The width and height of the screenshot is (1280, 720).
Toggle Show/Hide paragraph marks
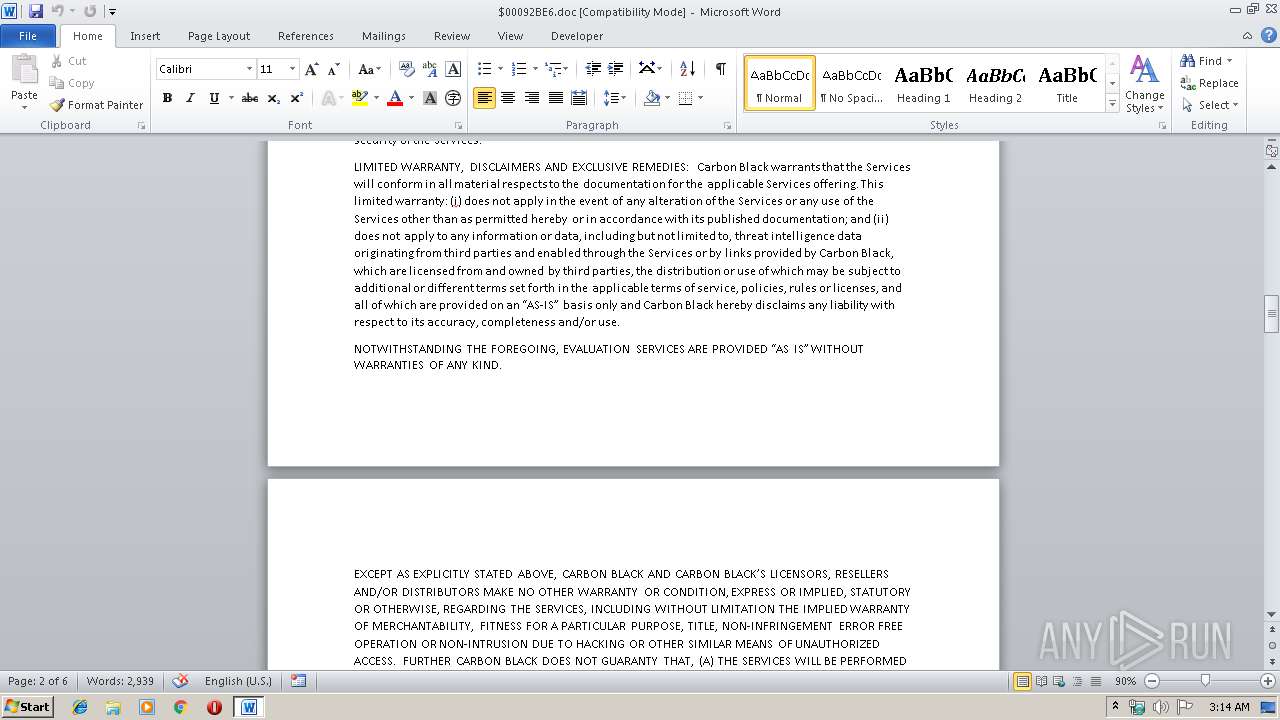(x=720, y=69)
